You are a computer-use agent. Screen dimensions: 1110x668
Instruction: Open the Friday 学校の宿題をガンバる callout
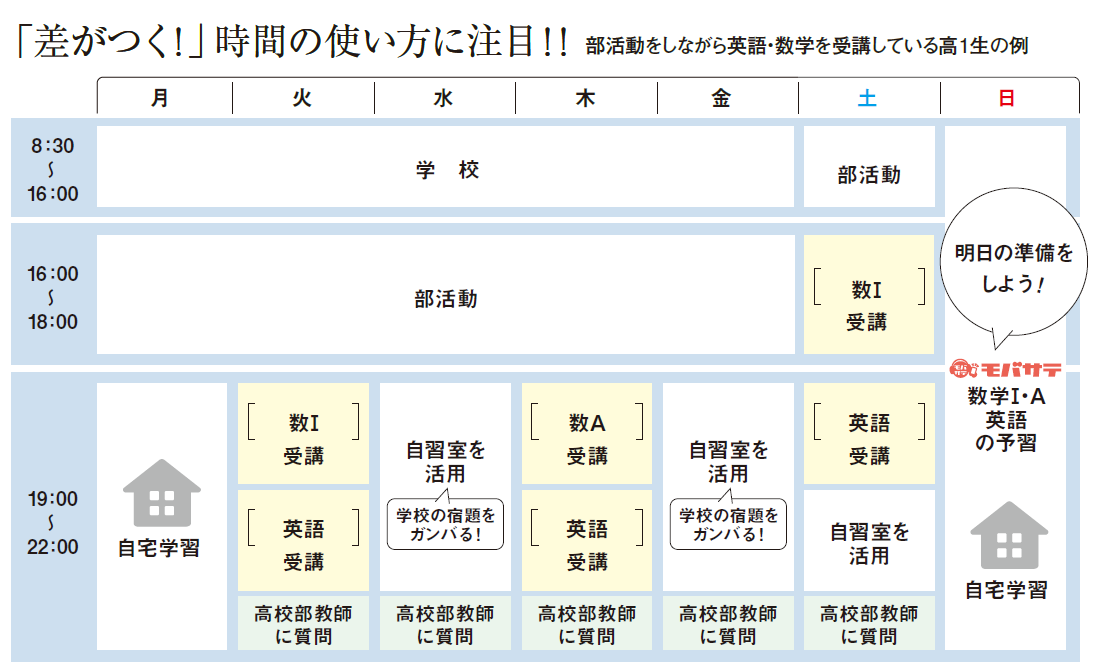point(727,523)
